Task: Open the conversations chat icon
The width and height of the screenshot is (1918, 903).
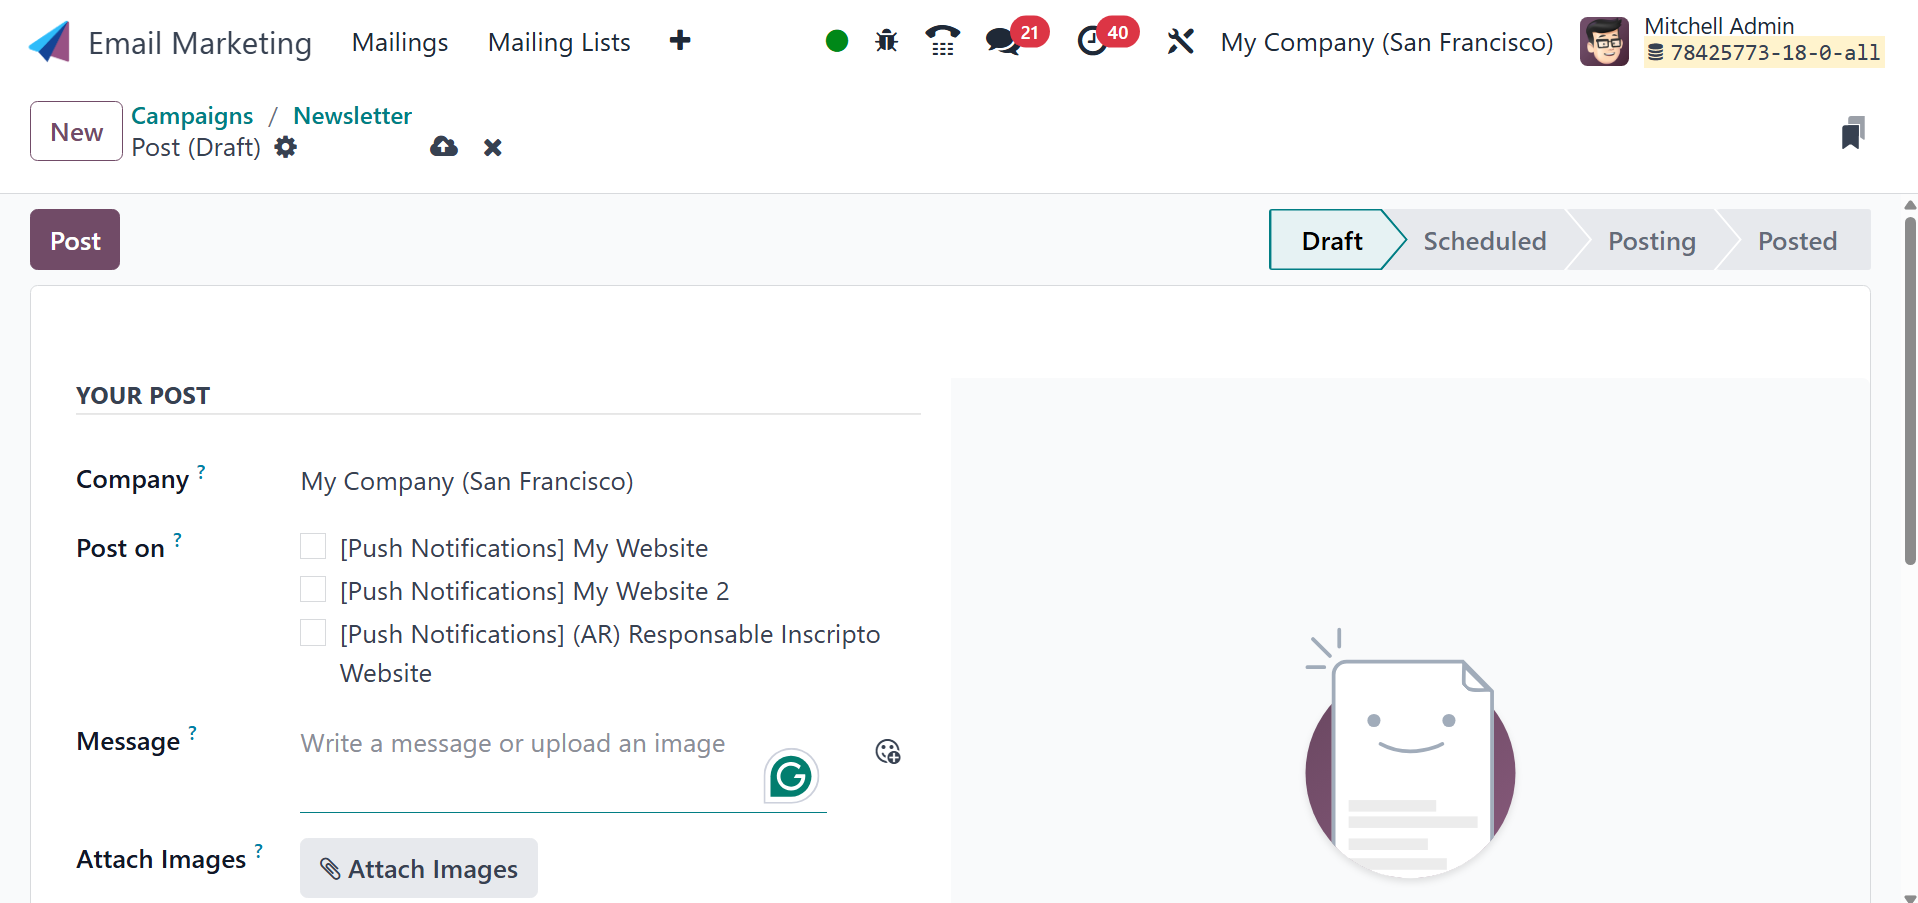Action: (x=1002, y=41)
